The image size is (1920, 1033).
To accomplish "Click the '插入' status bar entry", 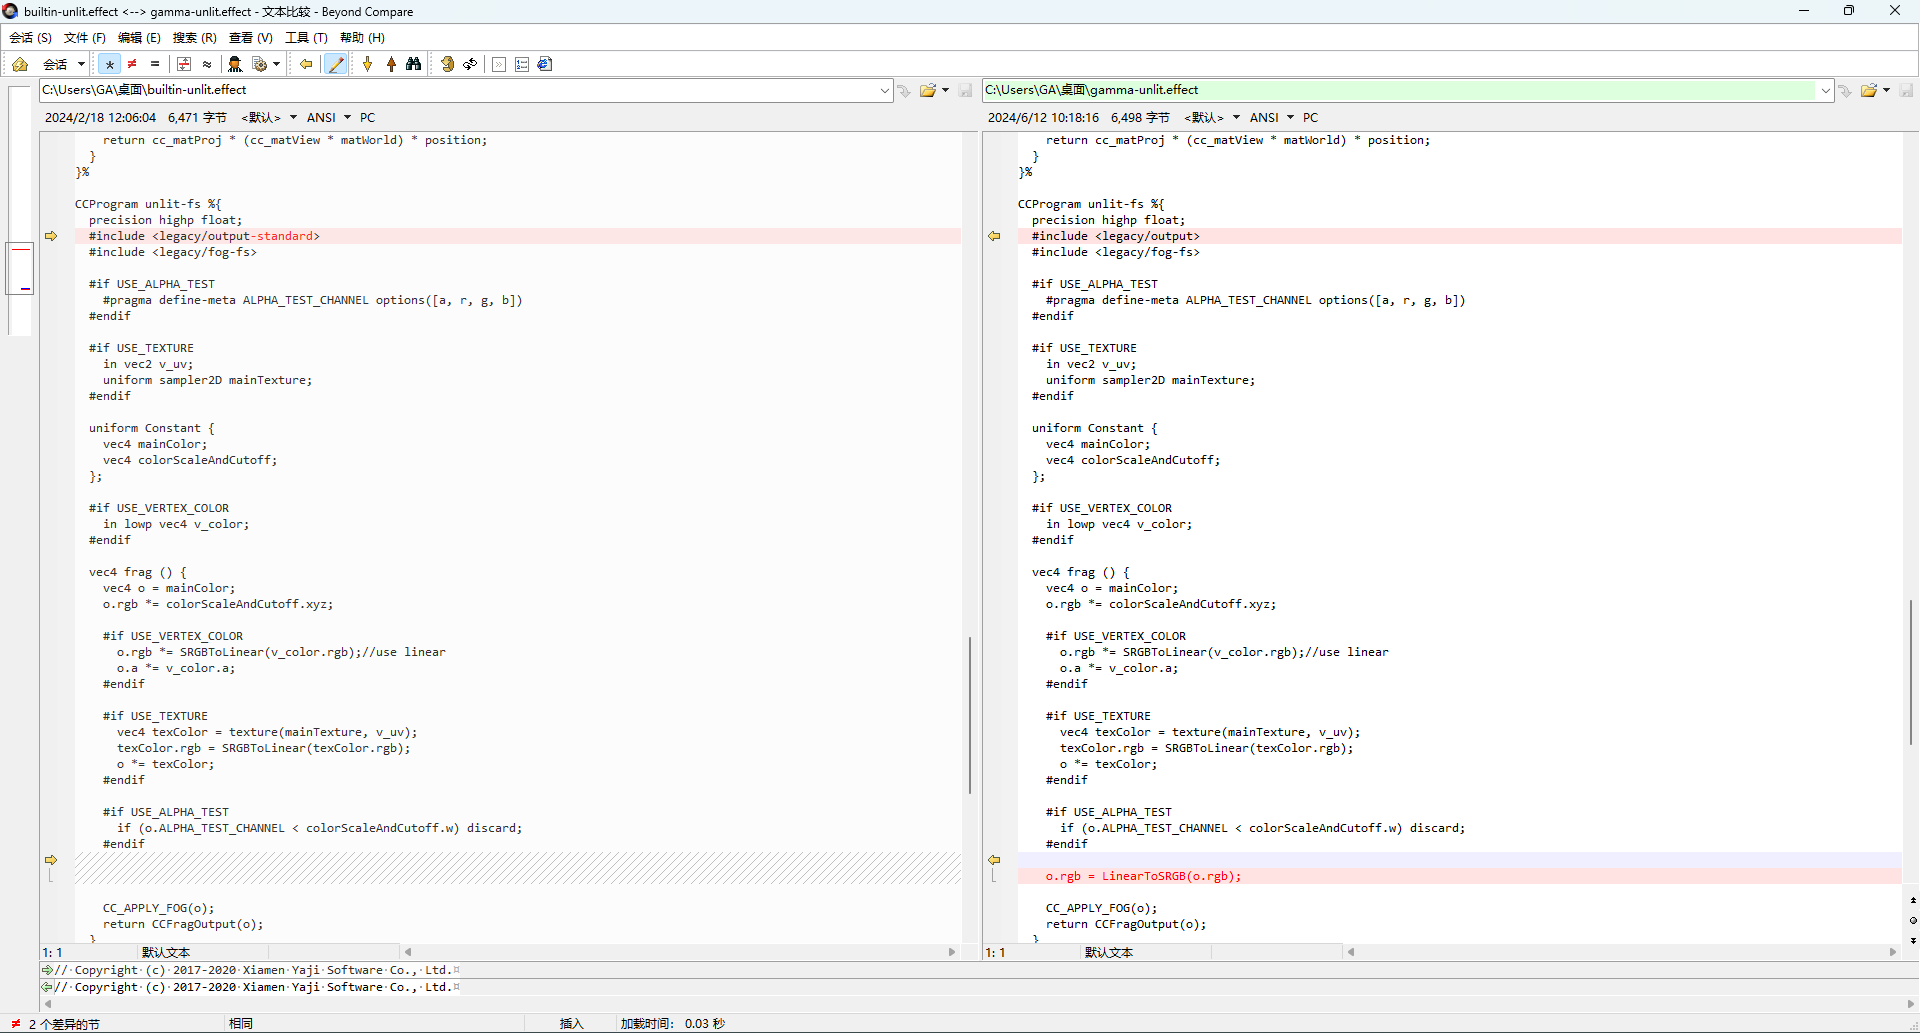I will click(571, 1024).
